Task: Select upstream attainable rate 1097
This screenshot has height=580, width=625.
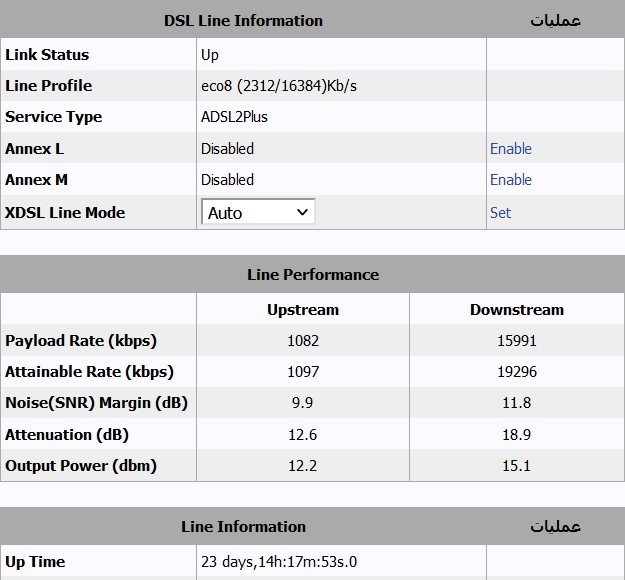Action: click(x=303, y=372)
